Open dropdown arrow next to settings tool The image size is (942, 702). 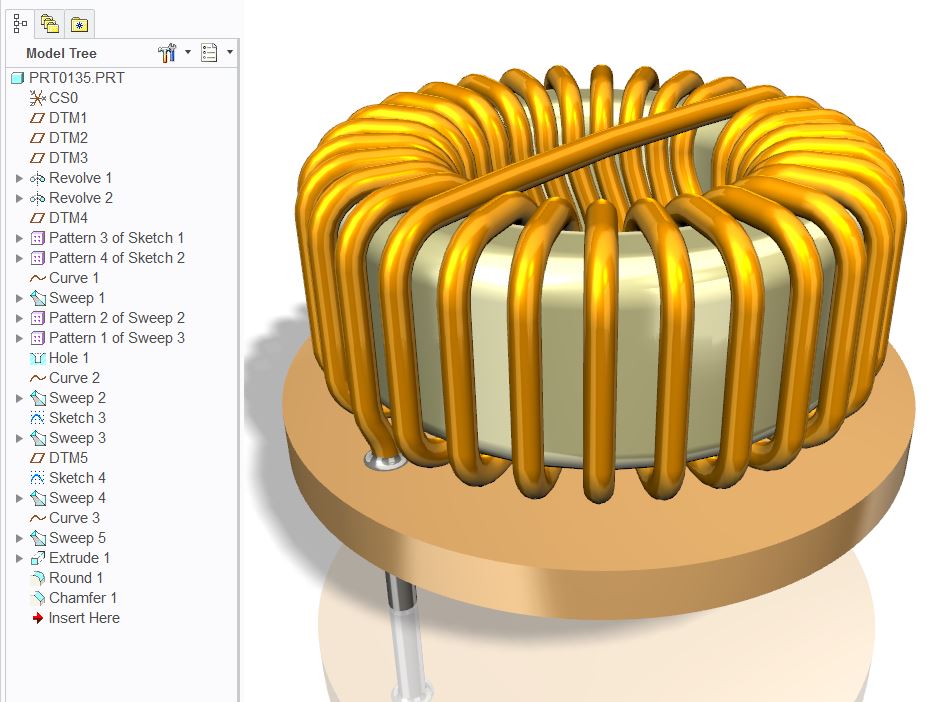point(188,52)
